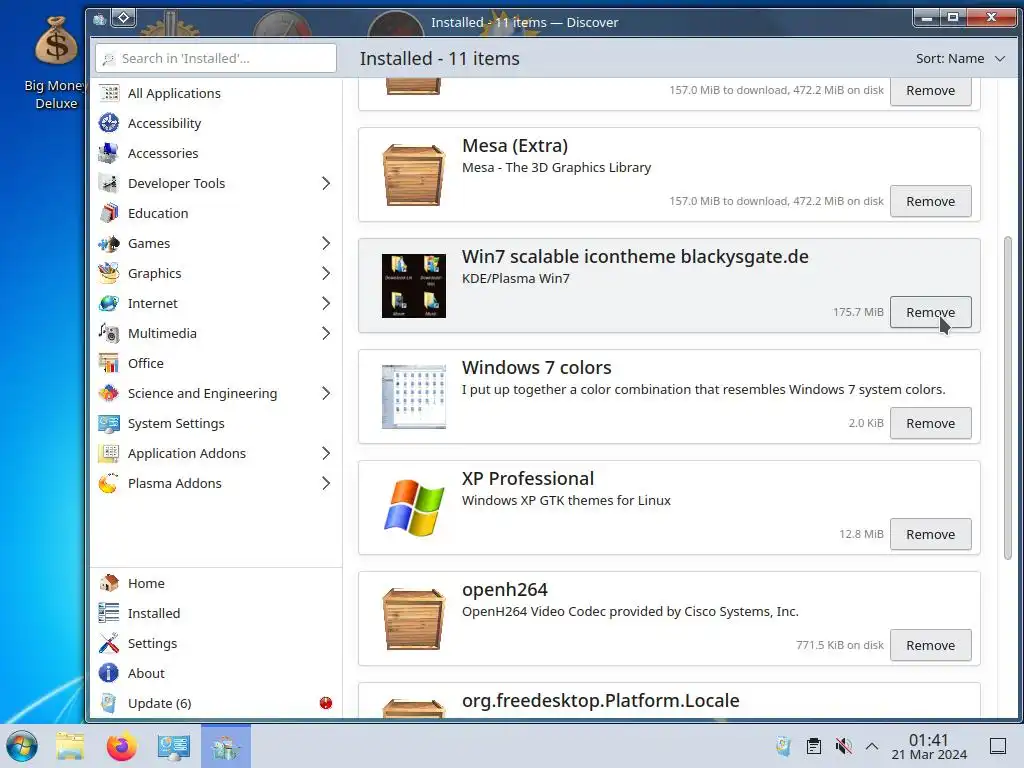Click the installed list vertical scrollbar
Viewport: 1024px width, 768px height.
[x=1008, y=398]
